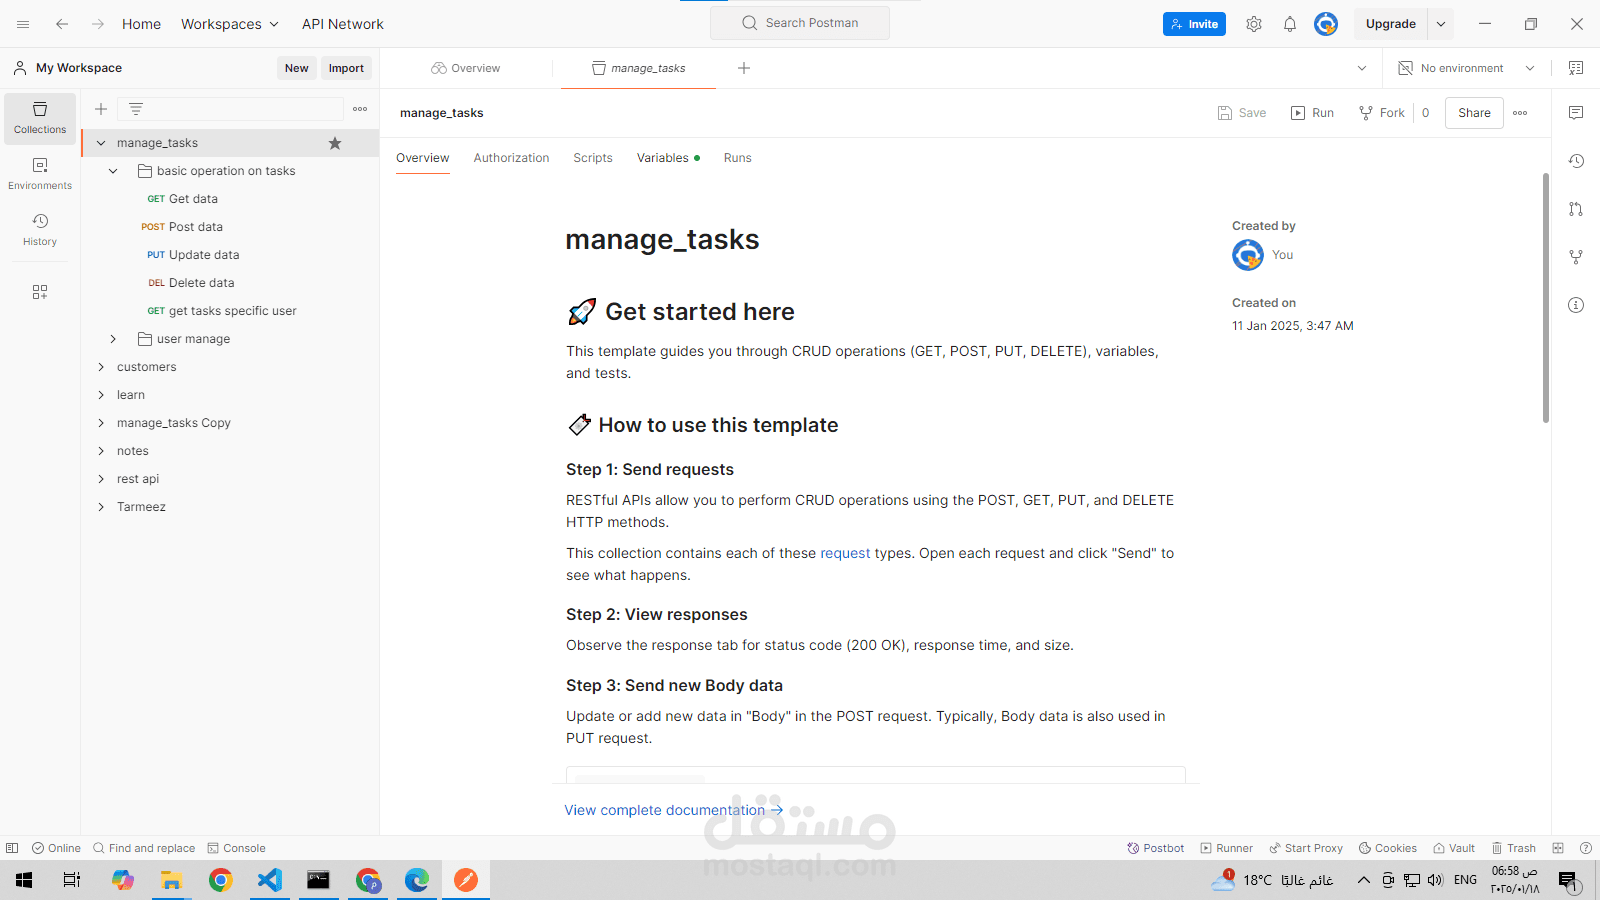
Task: Switch to the Variables tab
Action: [x=668, y=158]
